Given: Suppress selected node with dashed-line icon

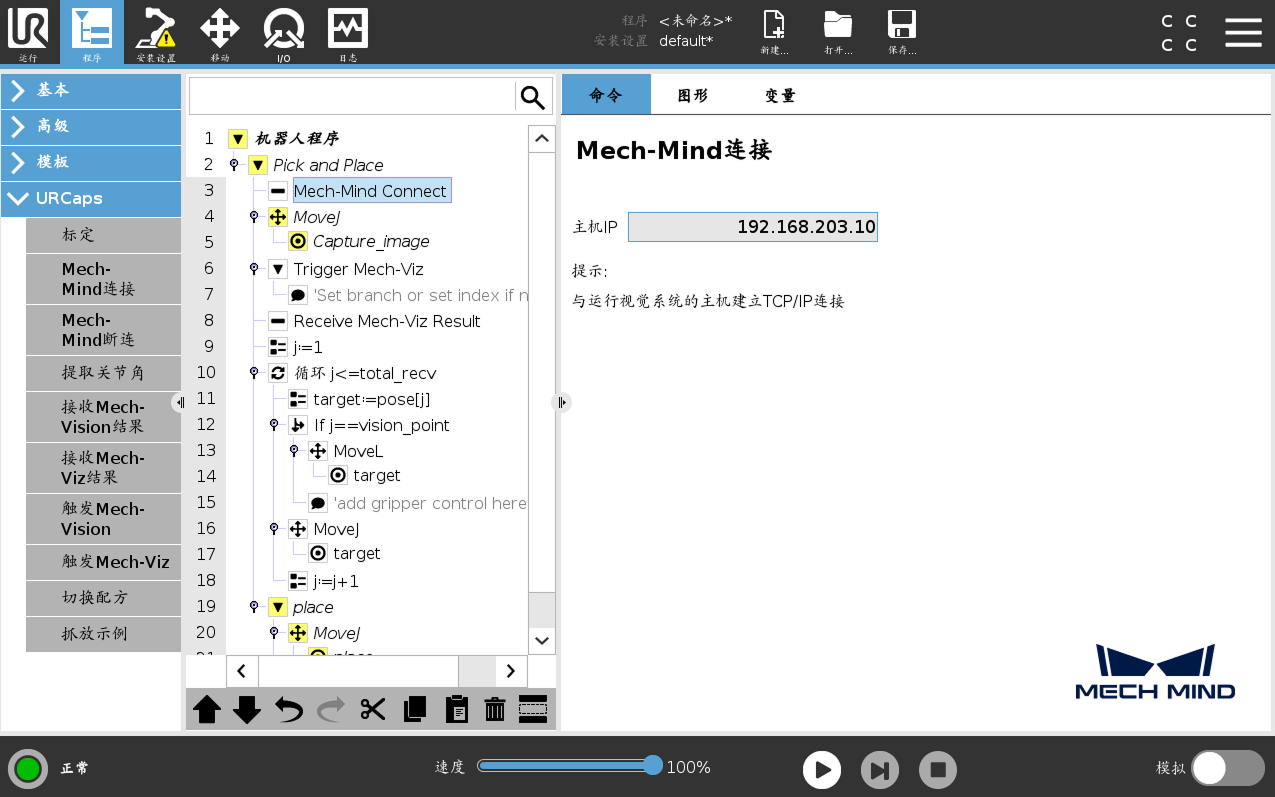Looking at the screenshot, I should coord(533,709).
